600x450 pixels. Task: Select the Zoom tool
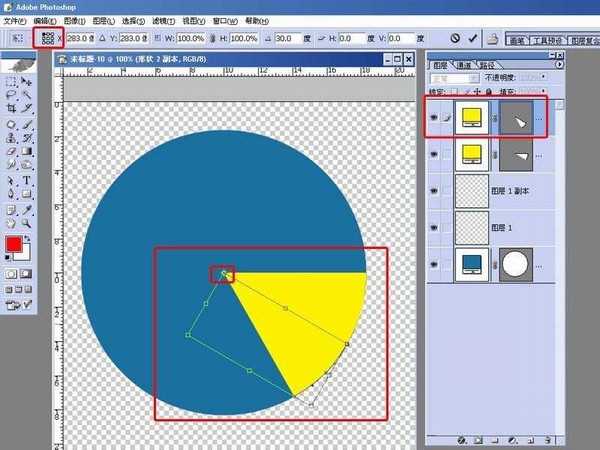[26, 223]
